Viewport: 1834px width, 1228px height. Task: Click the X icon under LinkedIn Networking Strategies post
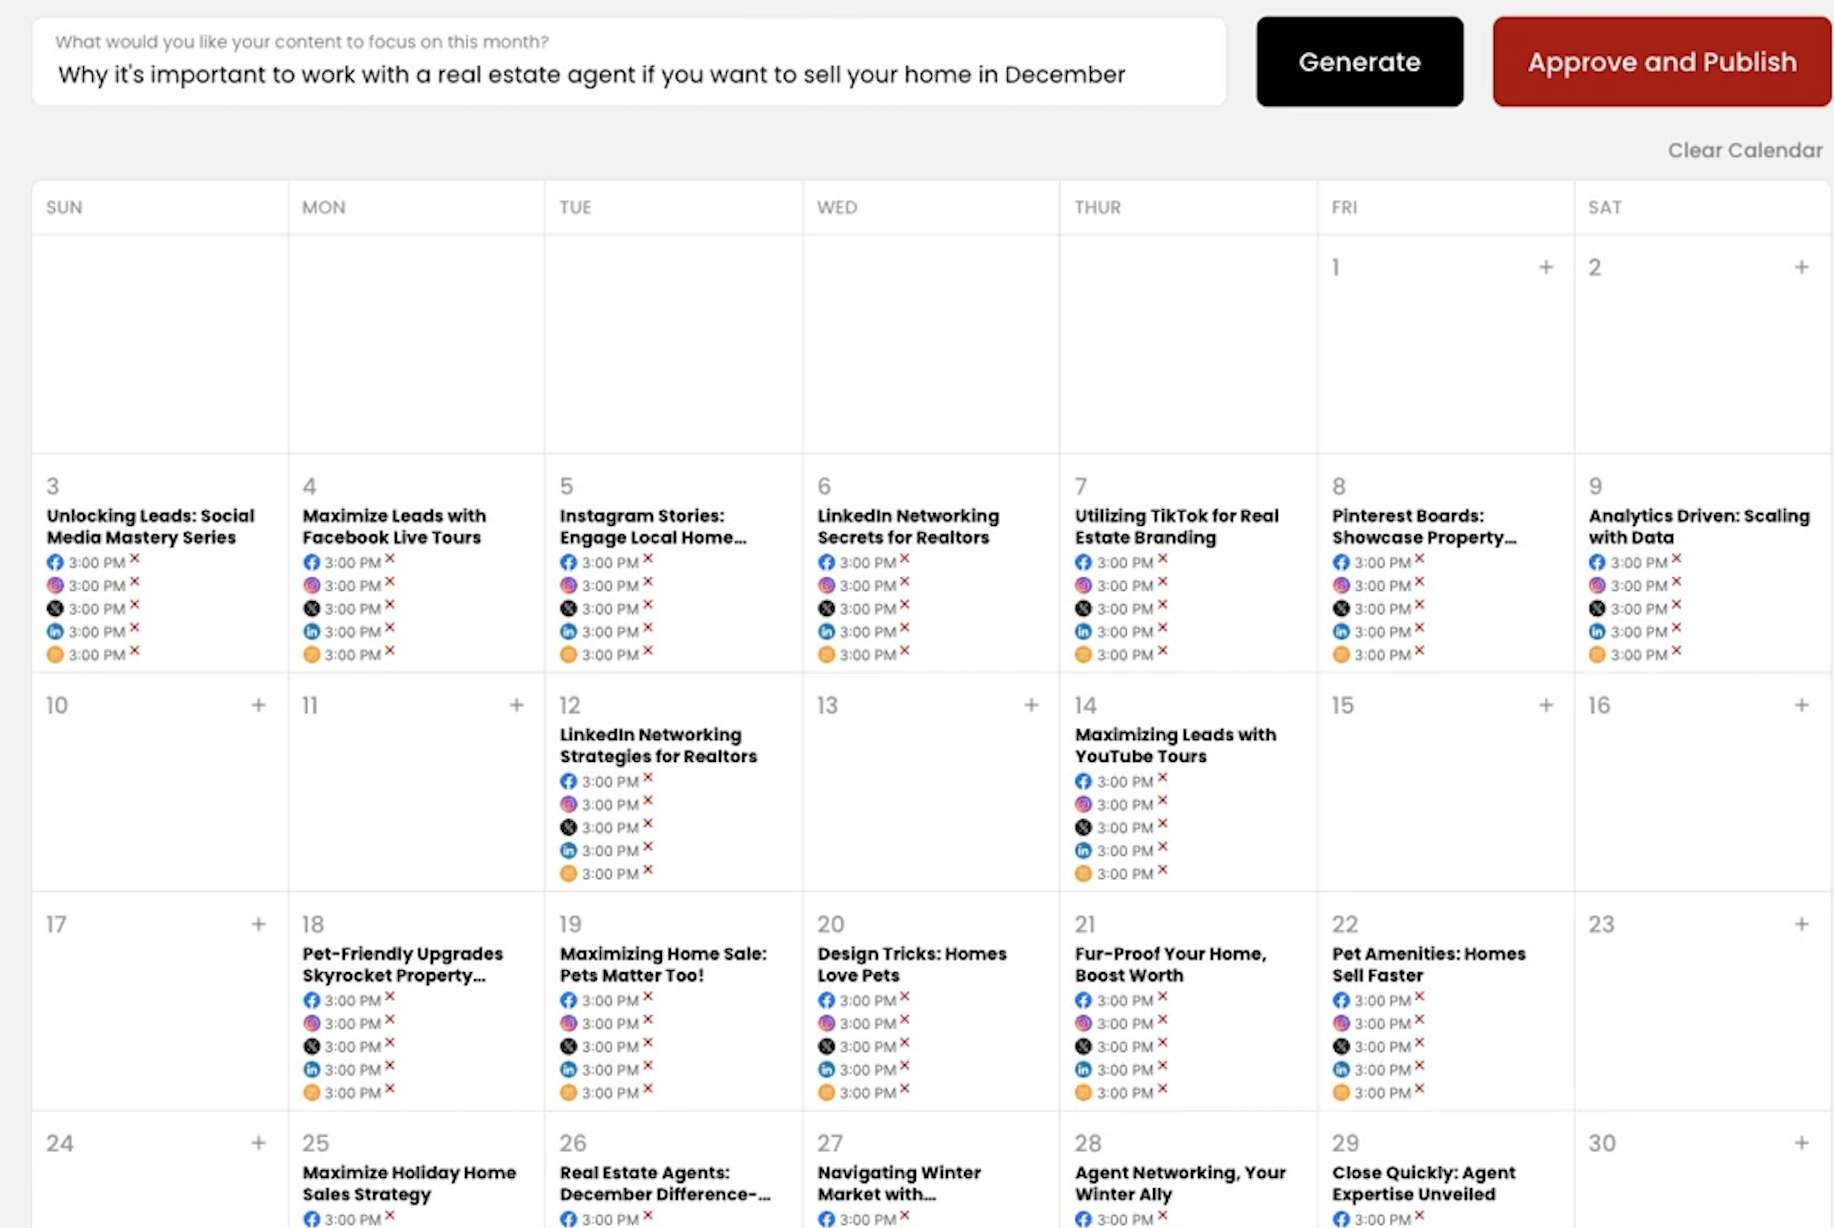pos(569,828)
